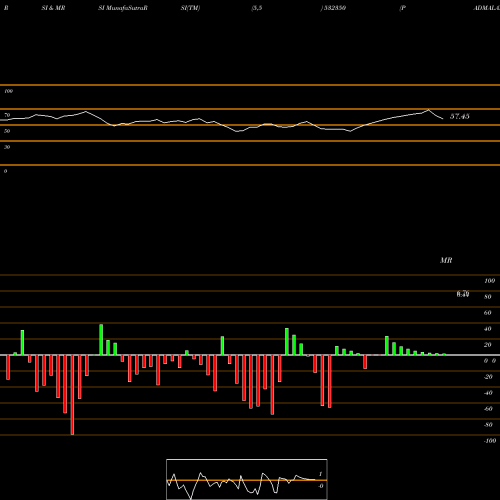Click the stock code 532350 in header
Screen dimensions: 500x500
click(x=334, y=8)
